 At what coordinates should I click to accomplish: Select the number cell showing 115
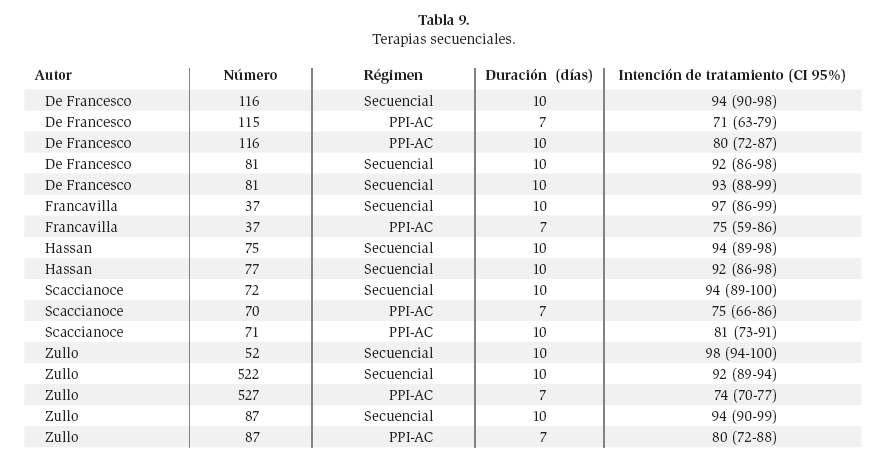250,122
